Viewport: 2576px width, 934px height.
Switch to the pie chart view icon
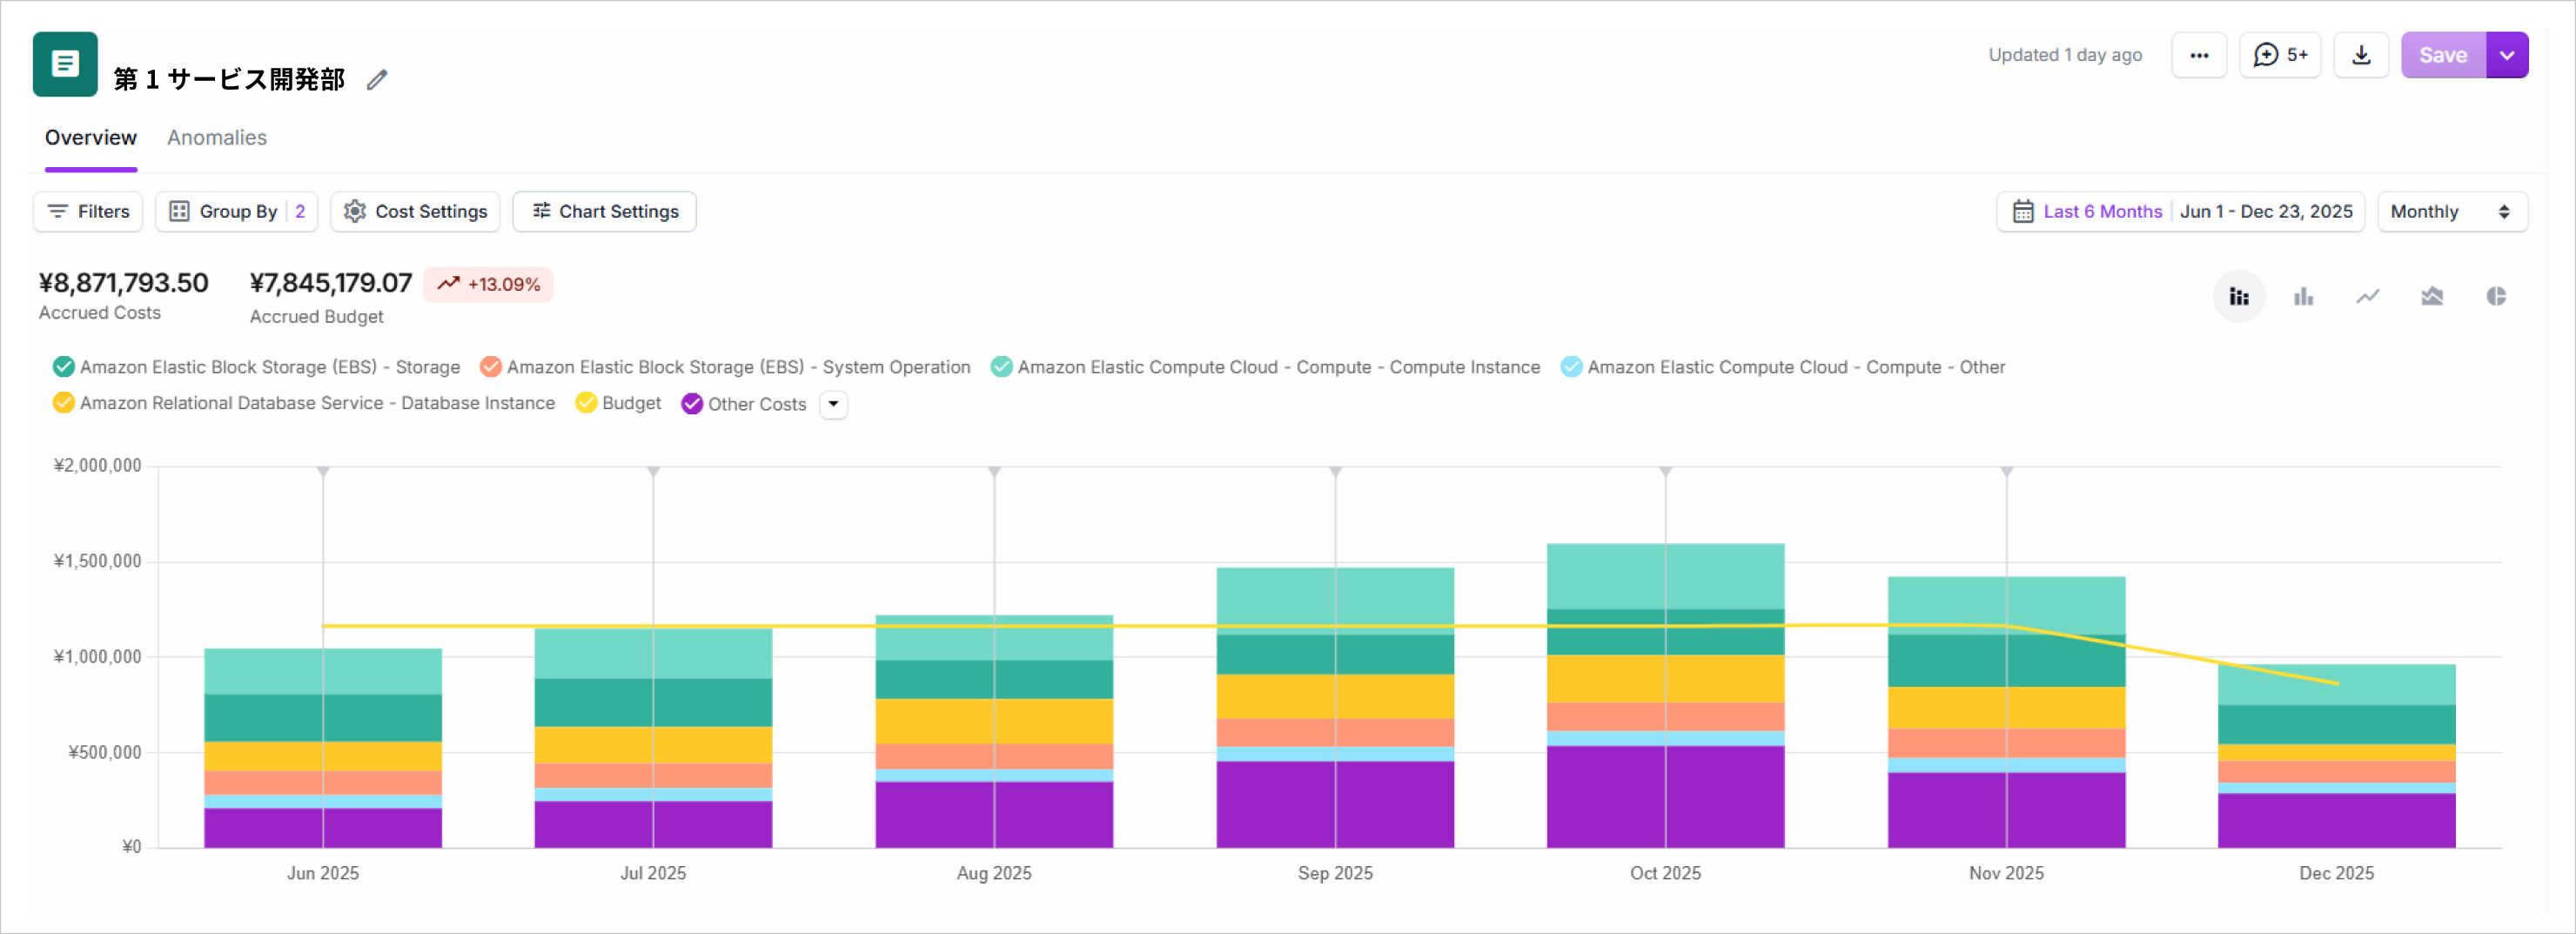tap(2496, 296)
